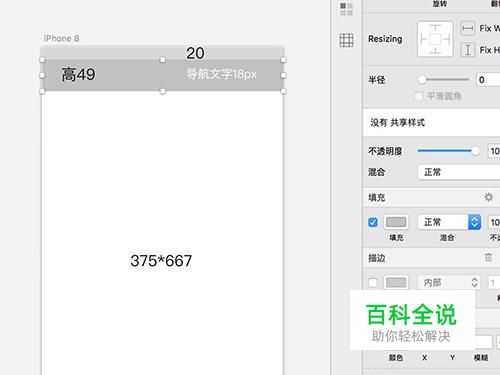Screen dimensions: 500x375
Task: Click the trash icon next to 描边
Action: [x=488, y=257]
